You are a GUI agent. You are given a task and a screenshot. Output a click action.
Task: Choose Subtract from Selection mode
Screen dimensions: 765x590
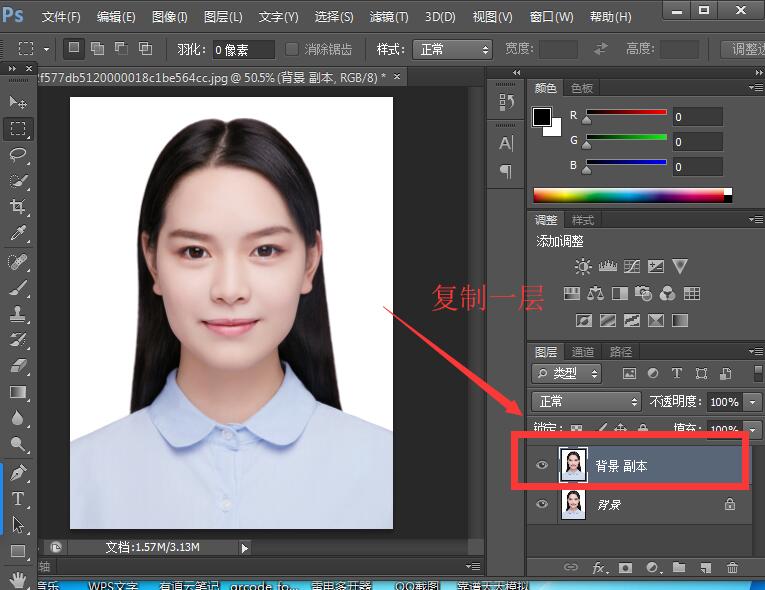[121, 48]
